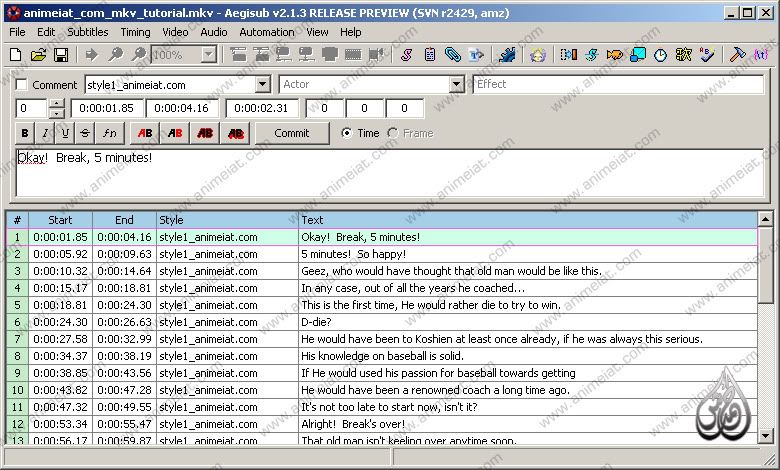Pick outline color with third AB button
The image size is (780, 470).
[x=205, y=133]
